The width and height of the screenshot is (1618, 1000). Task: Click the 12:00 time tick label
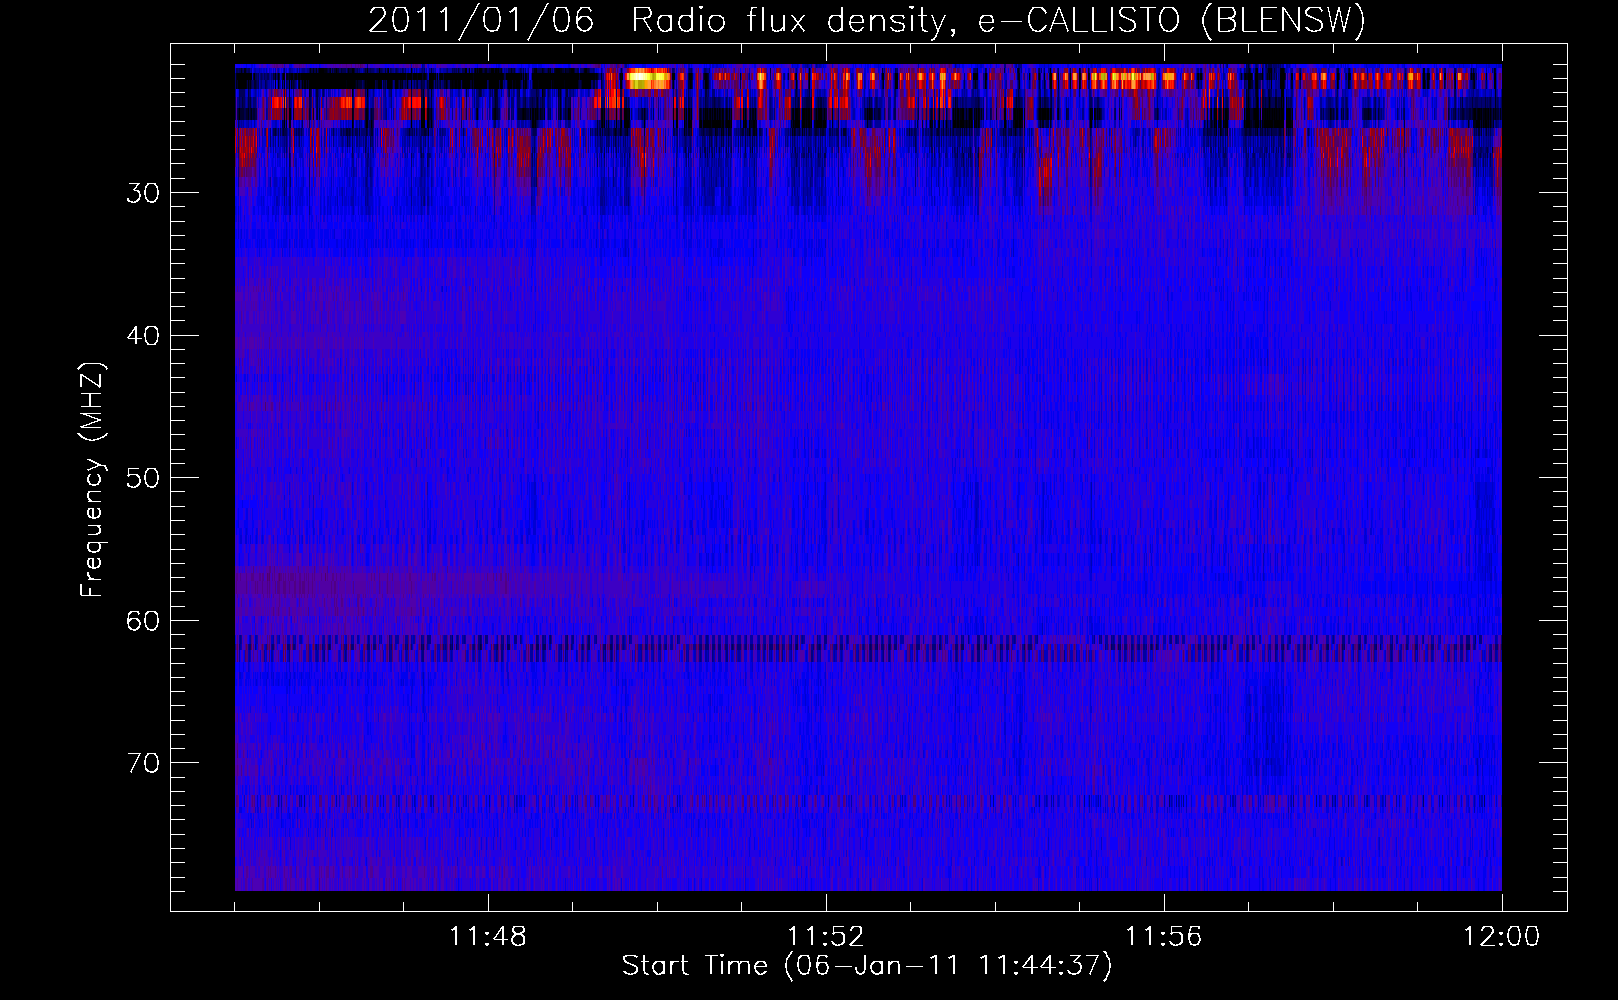pos(1502,936)
